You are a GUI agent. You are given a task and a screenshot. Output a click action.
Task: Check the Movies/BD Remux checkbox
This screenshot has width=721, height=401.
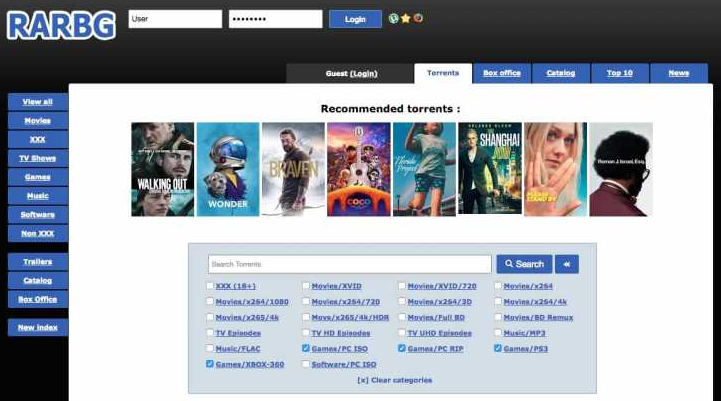pyautogui.click(x=498, y=317)
